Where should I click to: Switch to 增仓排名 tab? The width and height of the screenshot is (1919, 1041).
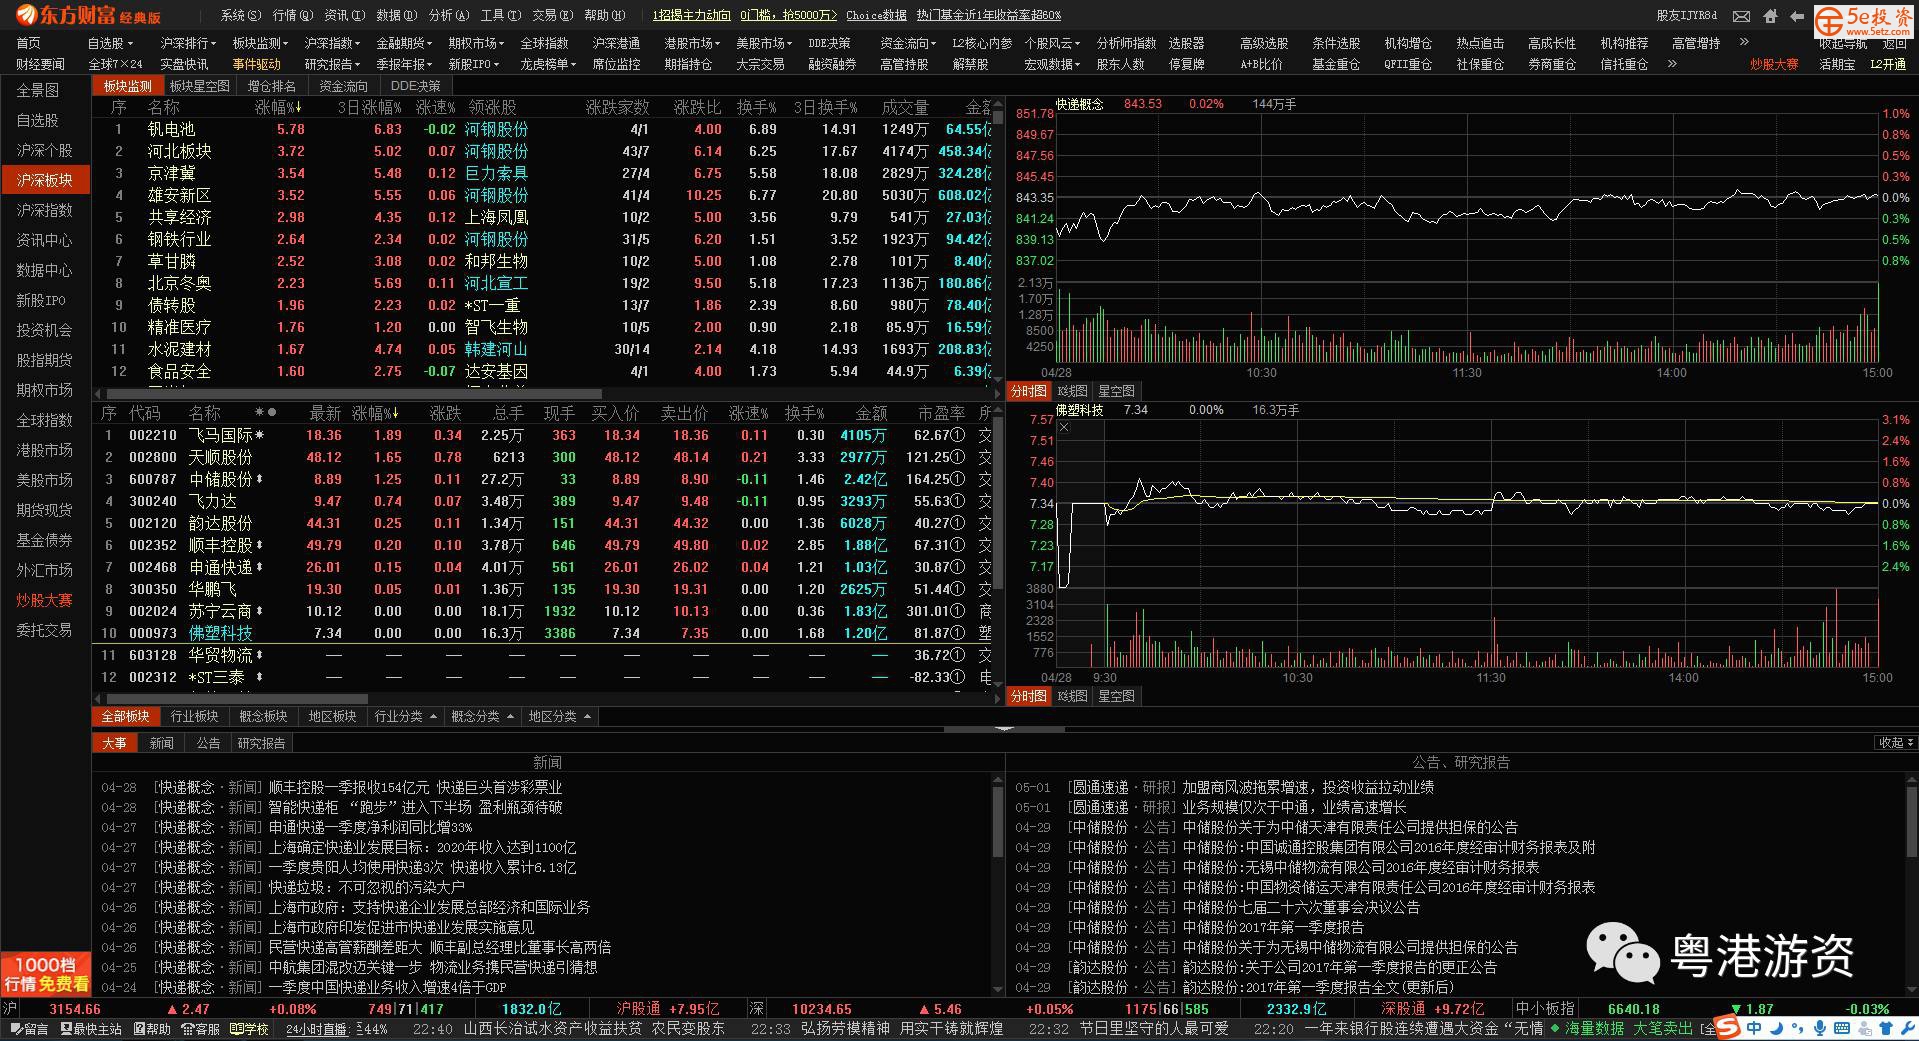click(x=272, y=86)
